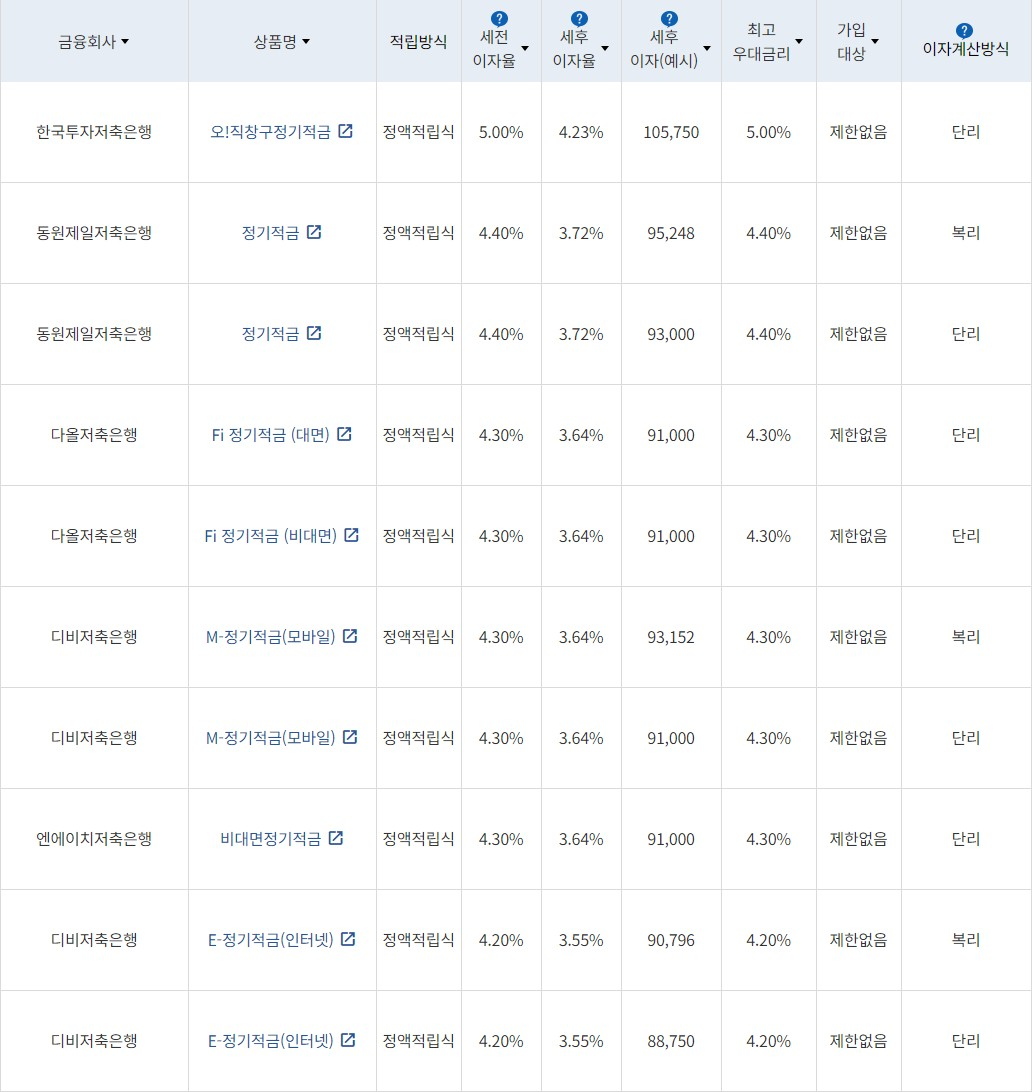Click external link icon beside 오!직창구정기적금

pos(345,131)
